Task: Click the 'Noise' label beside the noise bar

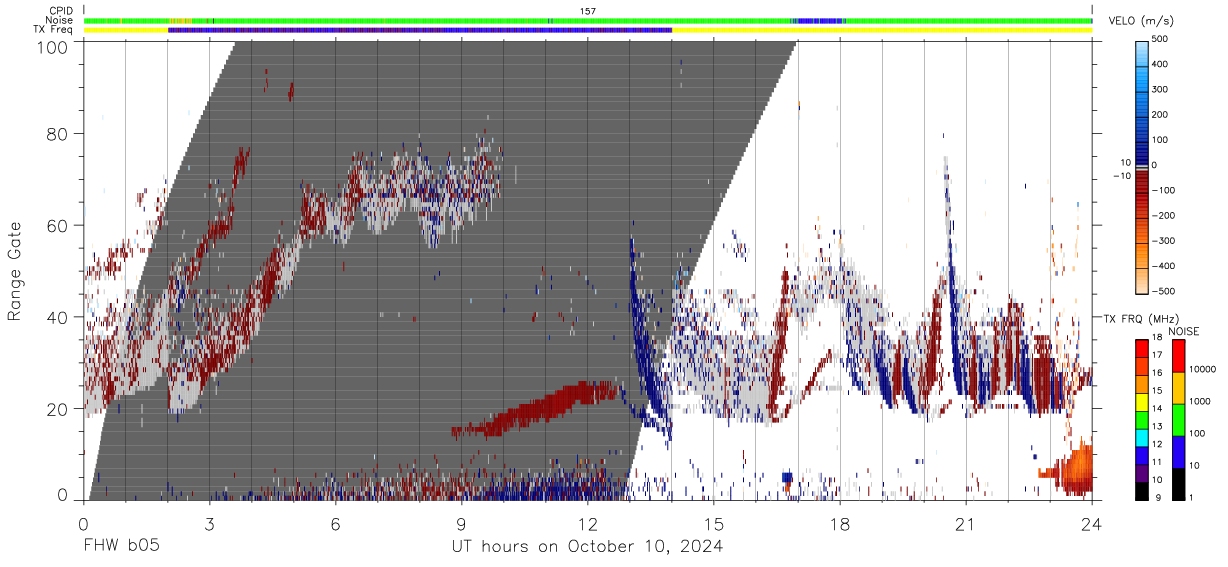Action: click(x=59, y=20)
